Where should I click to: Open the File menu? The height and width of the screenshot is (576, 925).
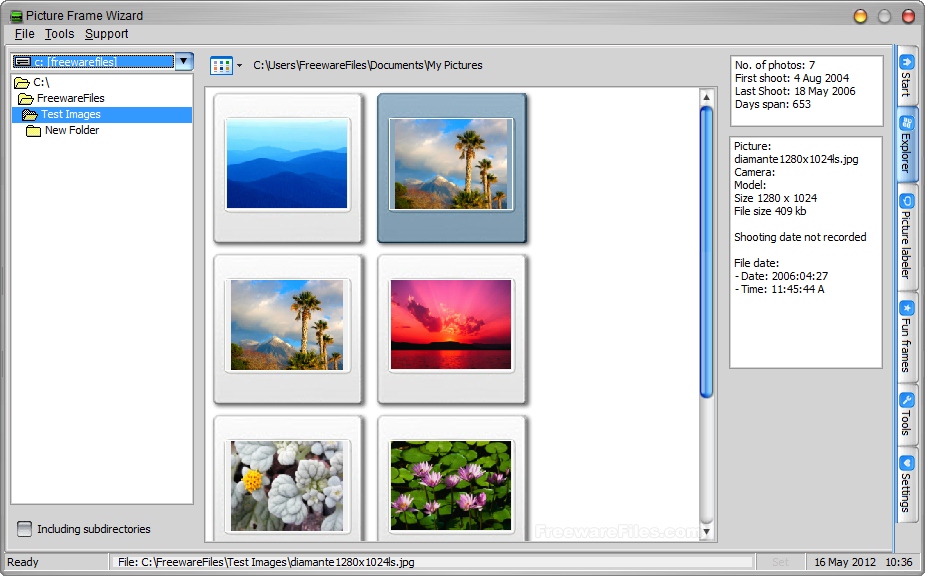[25, 34]
